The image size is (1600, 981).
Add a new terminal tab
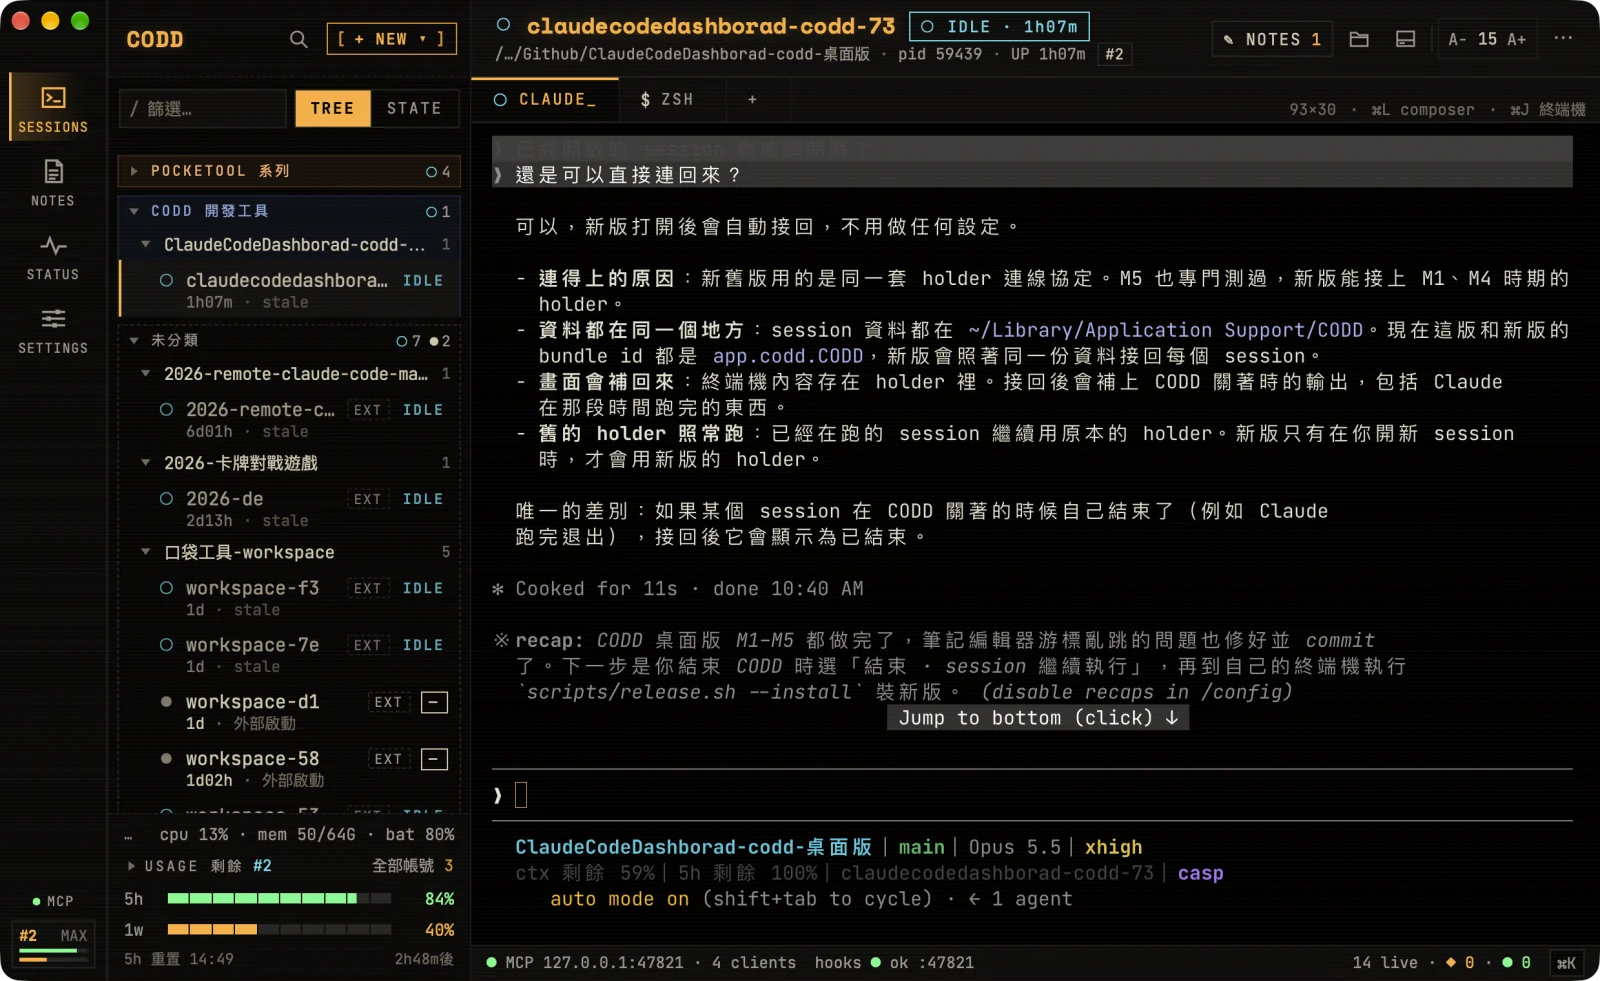pyautogui.click(x=752, y=99)
